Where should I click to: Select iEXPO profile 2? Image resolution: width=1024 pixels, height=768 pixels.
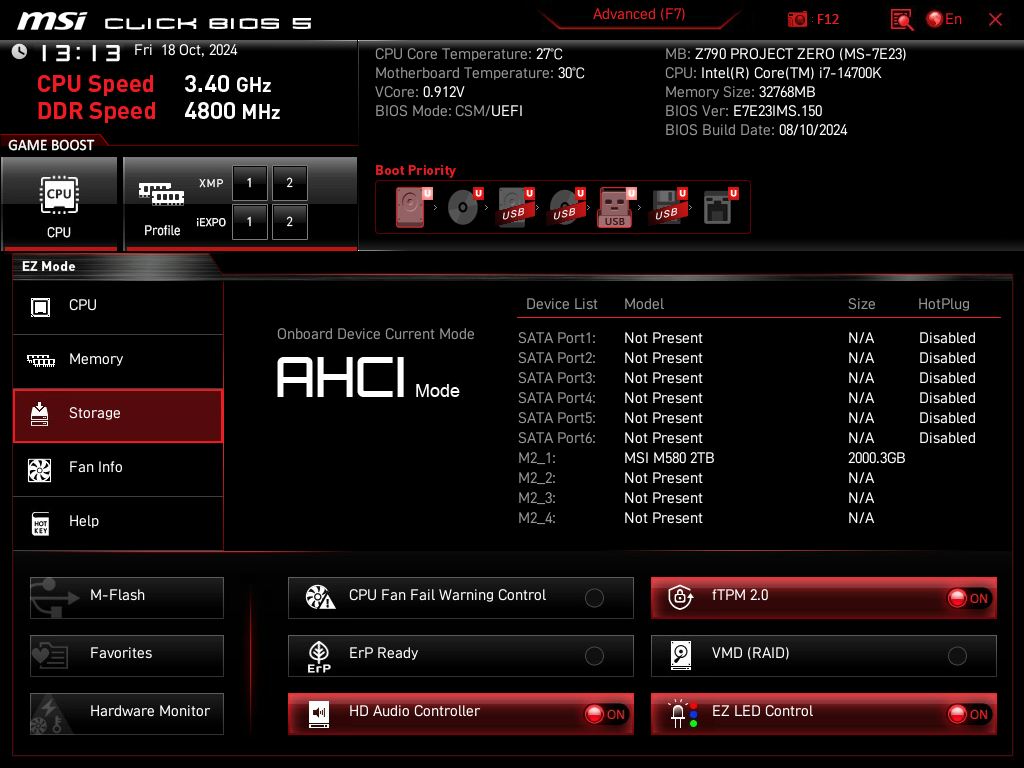(x=289, y=222)
